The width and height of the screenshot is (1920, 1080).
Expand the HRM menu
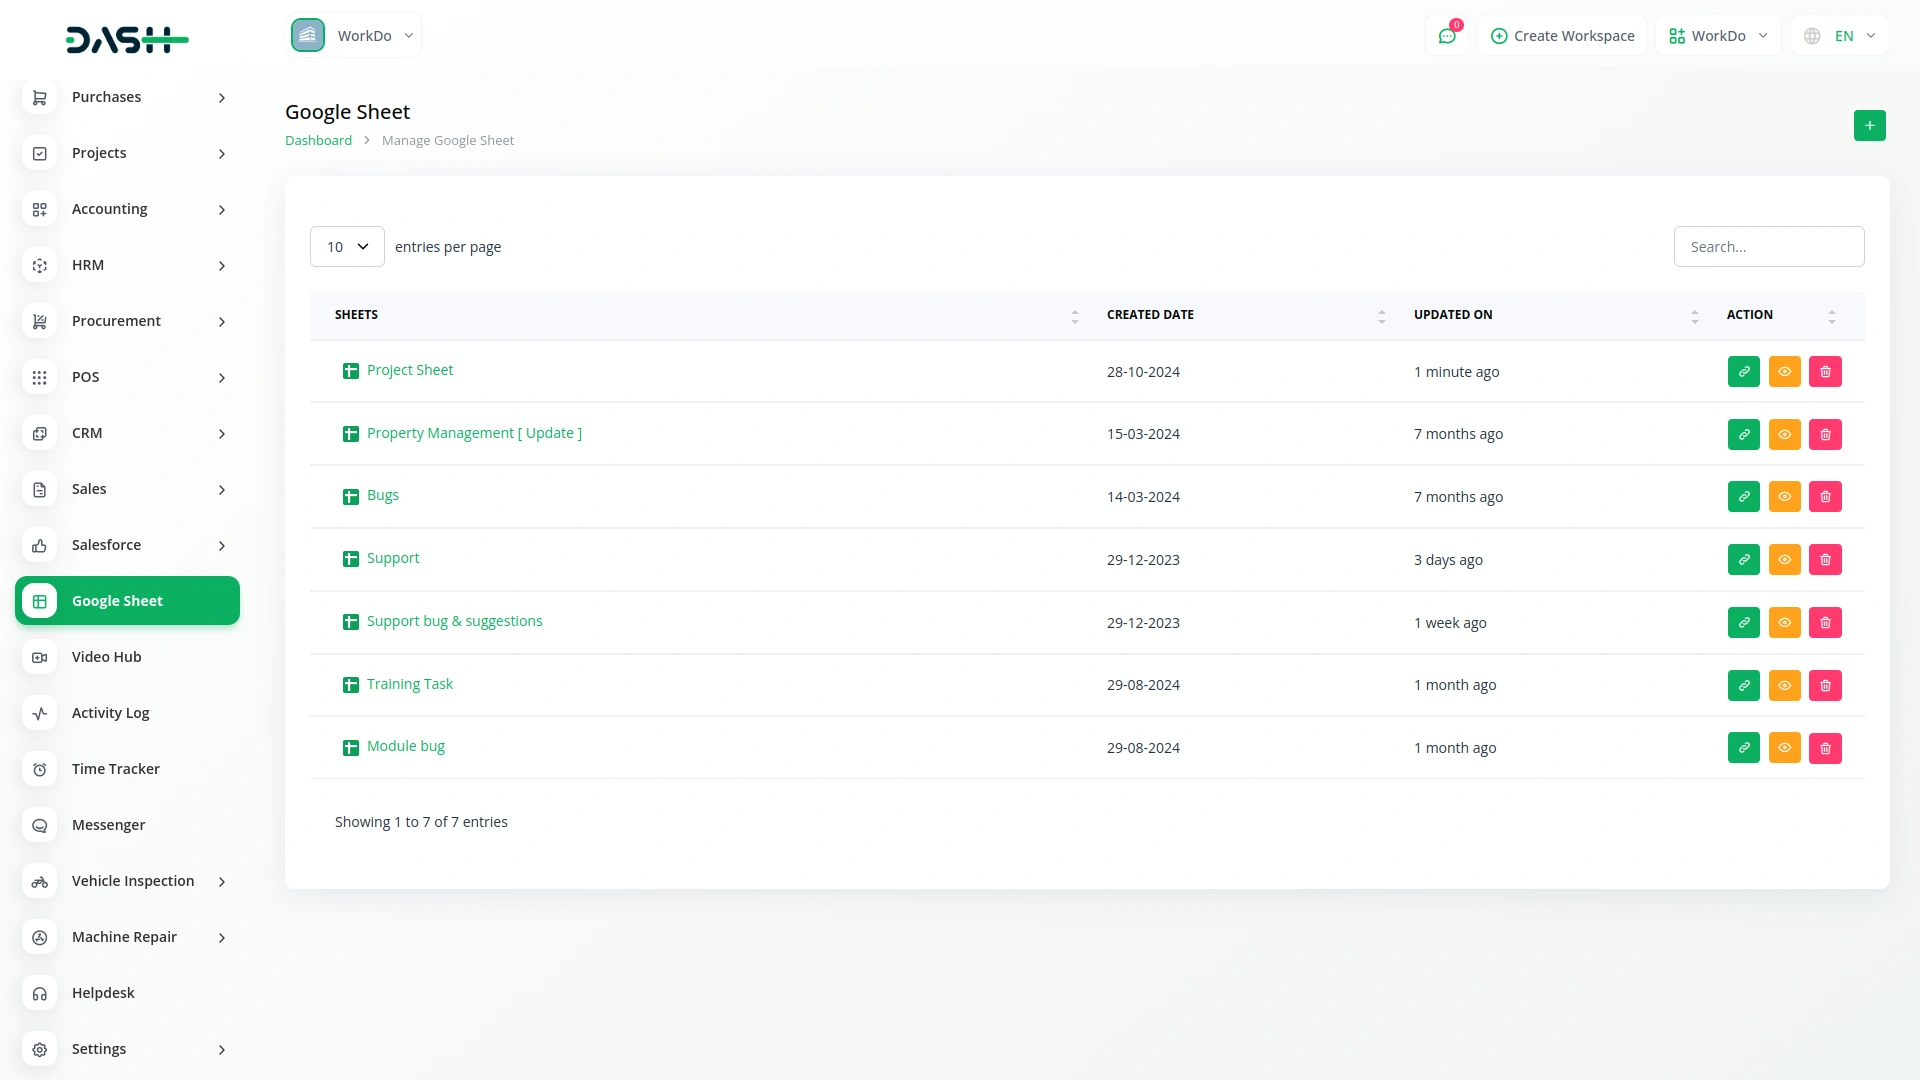pyautogui.click(x=128, y=265)
